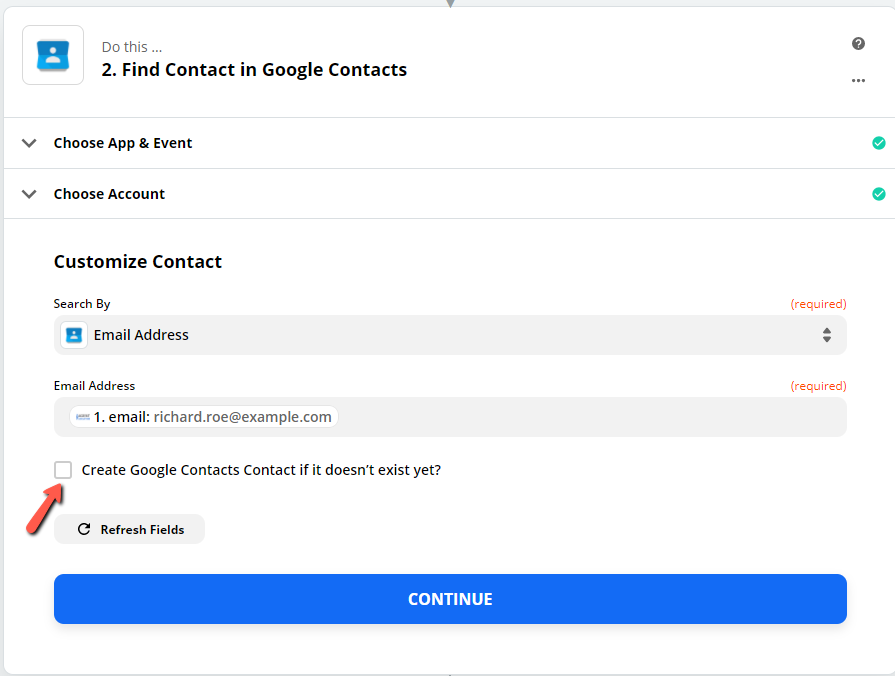895x676 pixels.
Task: Click the Search By up-down arrows
Action: pos(827,335)
